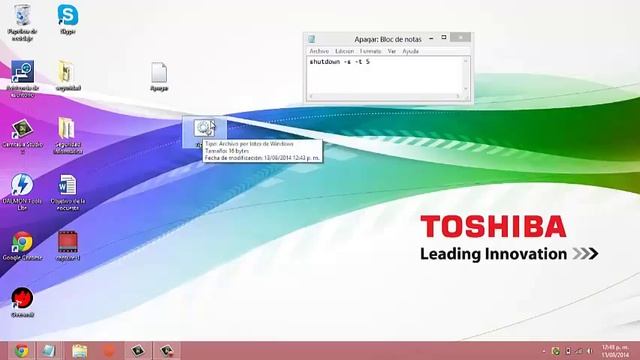The height and width of the screenshot is (360, 640).
Task: Click Notepad vertical scrollbar down arrow
Action: [x=465, y=89]
